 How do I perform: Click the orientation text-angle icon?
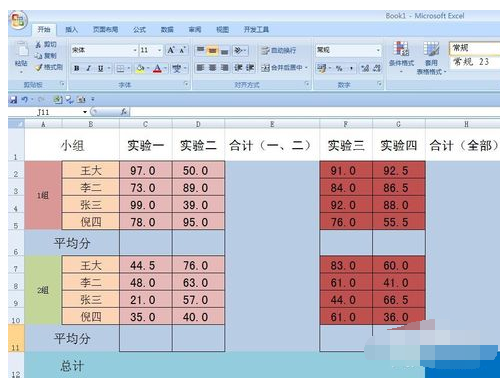(238, 50)
